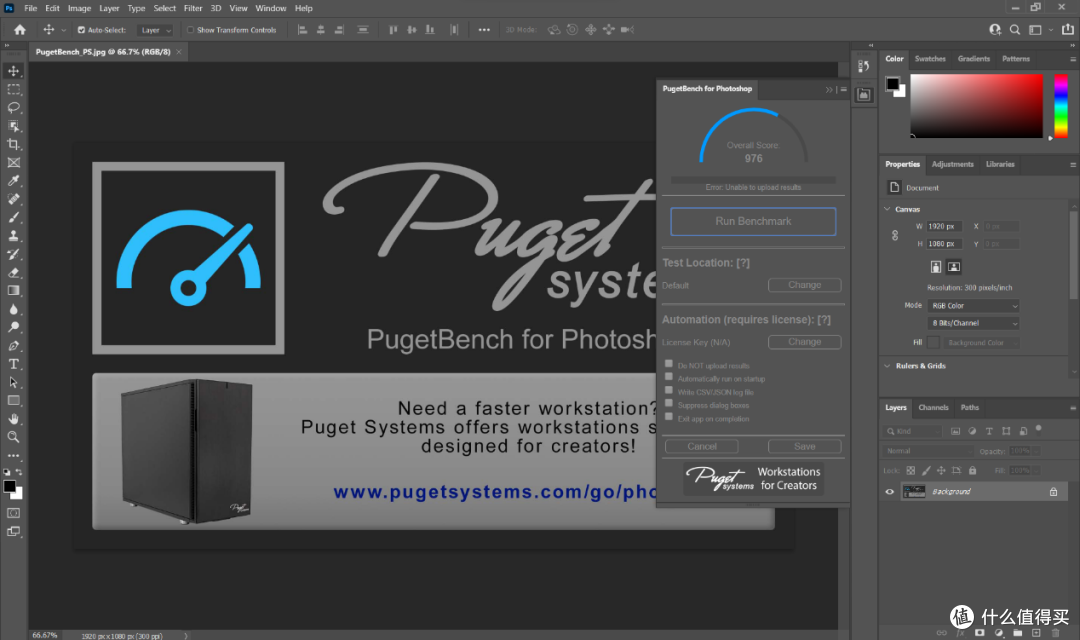Open the Image menu
Screen dimensions: 1080x640
pyautogui.click(x=79, y=8)
